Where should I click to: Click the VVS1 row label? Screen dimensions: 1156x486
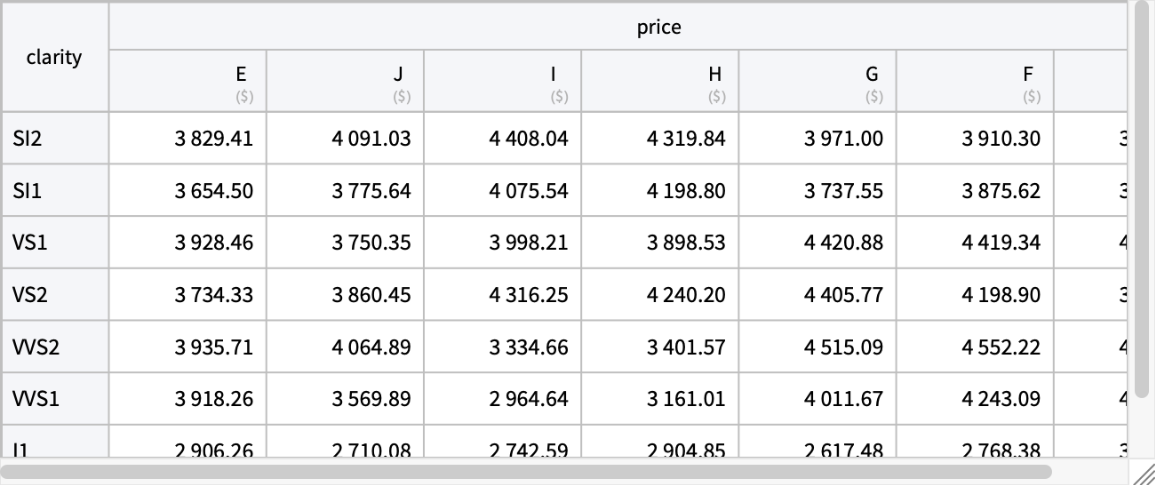click(55, 399)
